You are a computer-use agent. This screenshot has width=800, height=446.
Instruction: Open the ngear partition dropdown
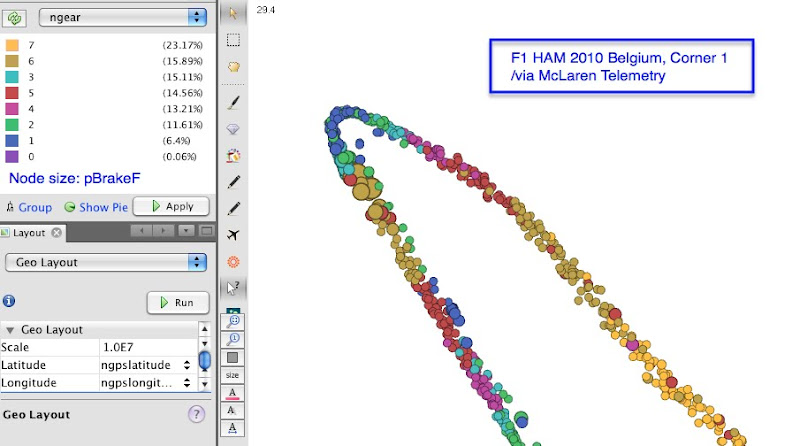[x=122, y=17]
